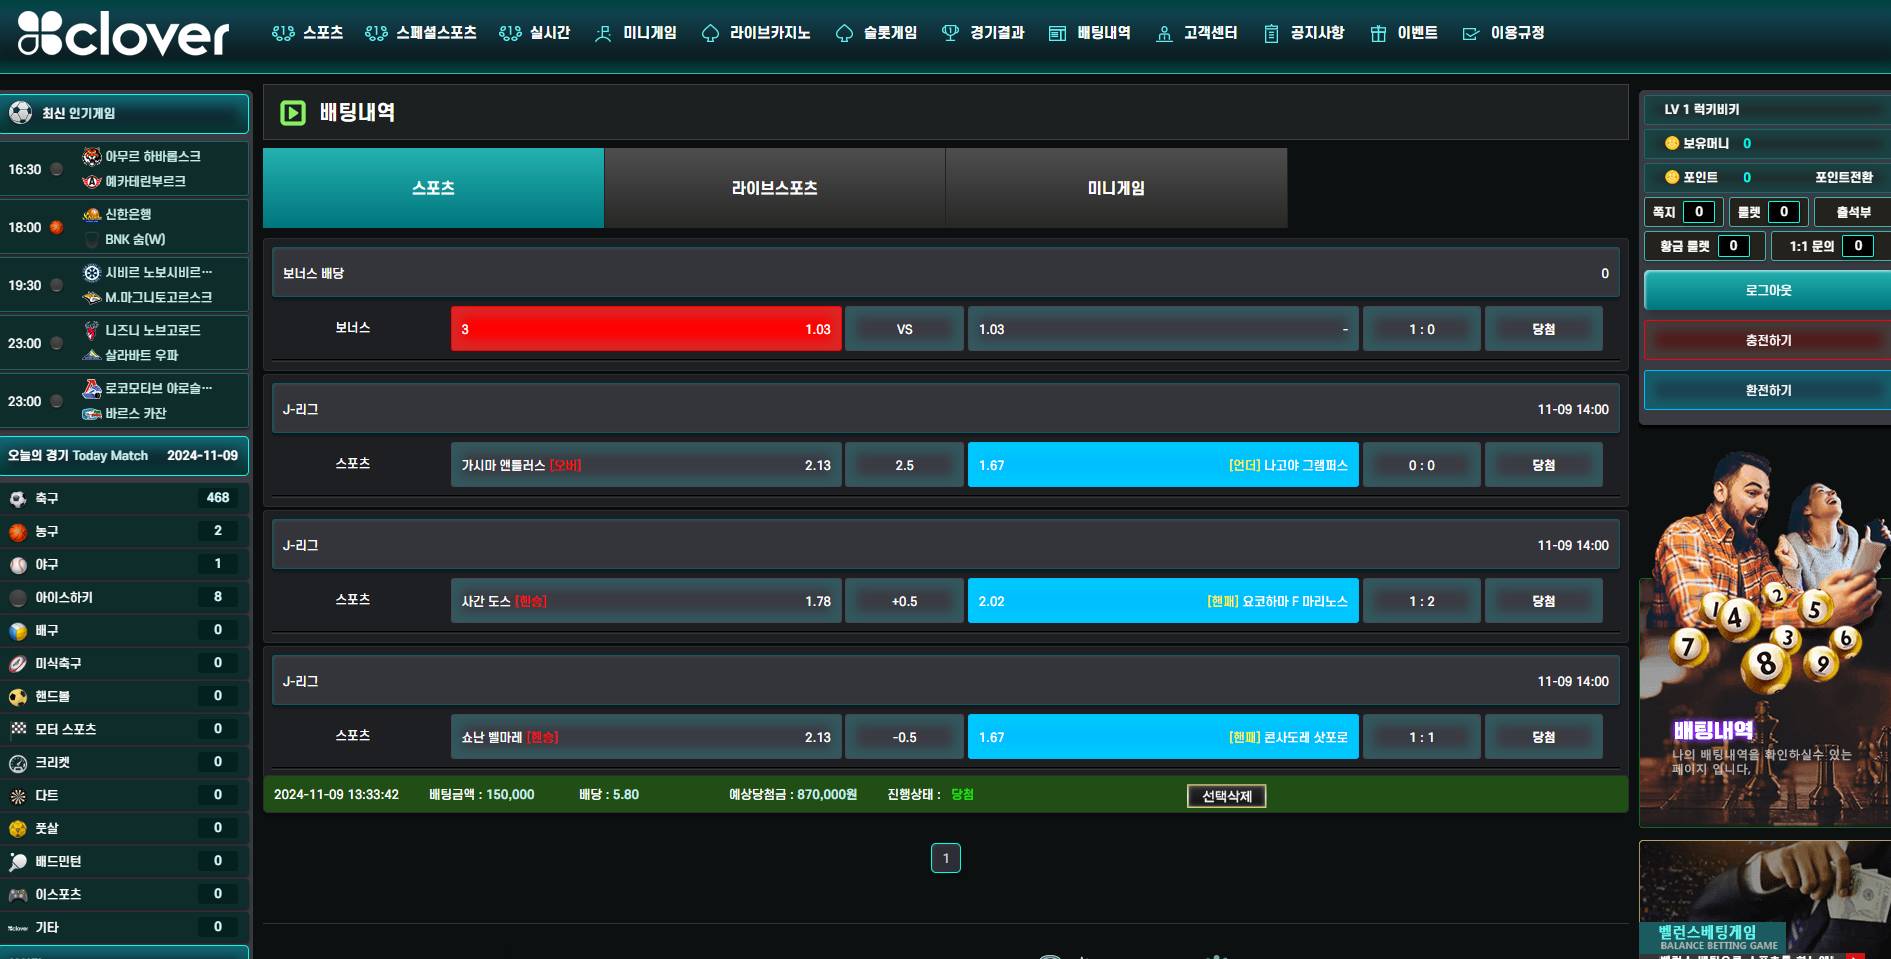Click the basketball icon in sports list
The image size is (1891, 959).
18,532
